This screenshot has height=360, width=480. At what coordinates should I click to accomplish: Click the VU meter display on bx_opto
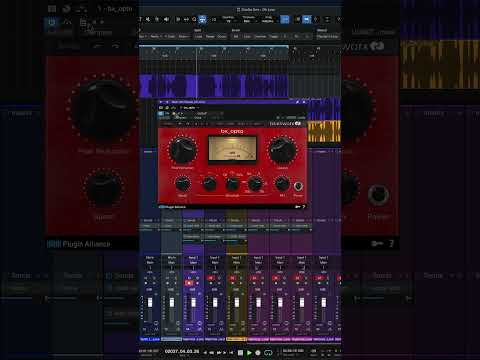(232, 149)
